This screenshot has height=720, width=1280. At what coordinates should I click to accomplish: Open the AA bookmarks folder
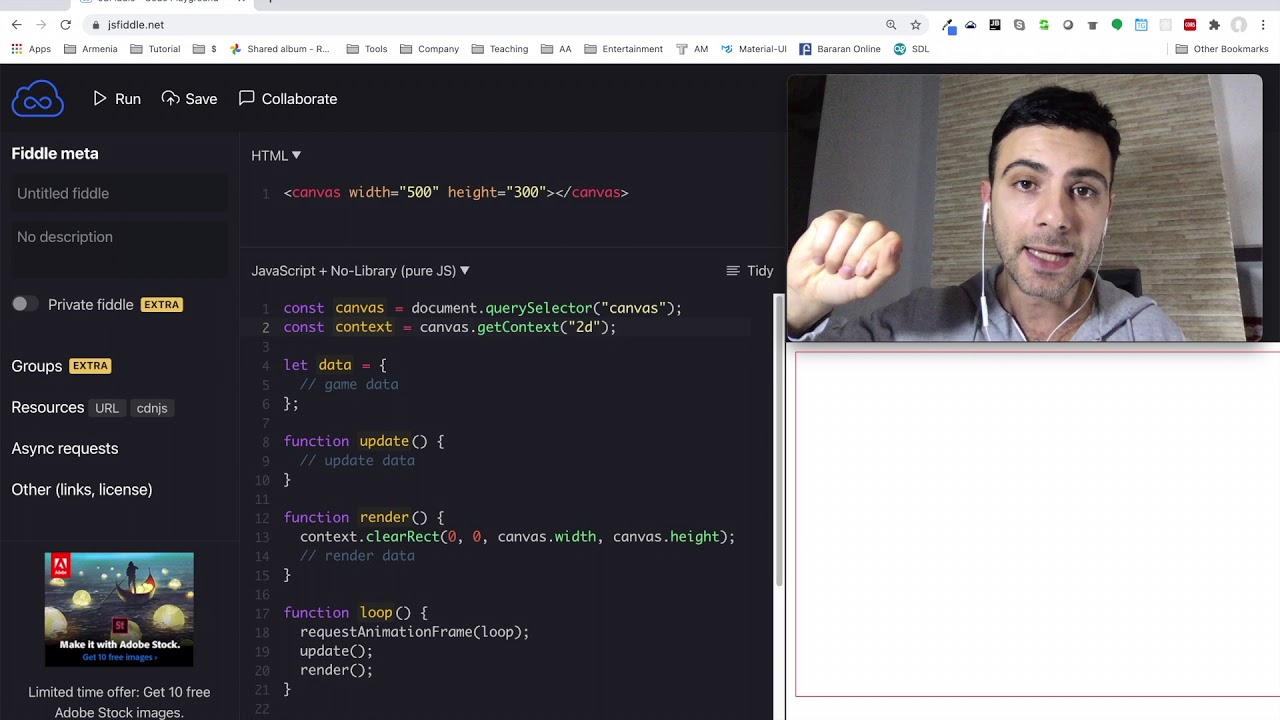pos(556,49)
